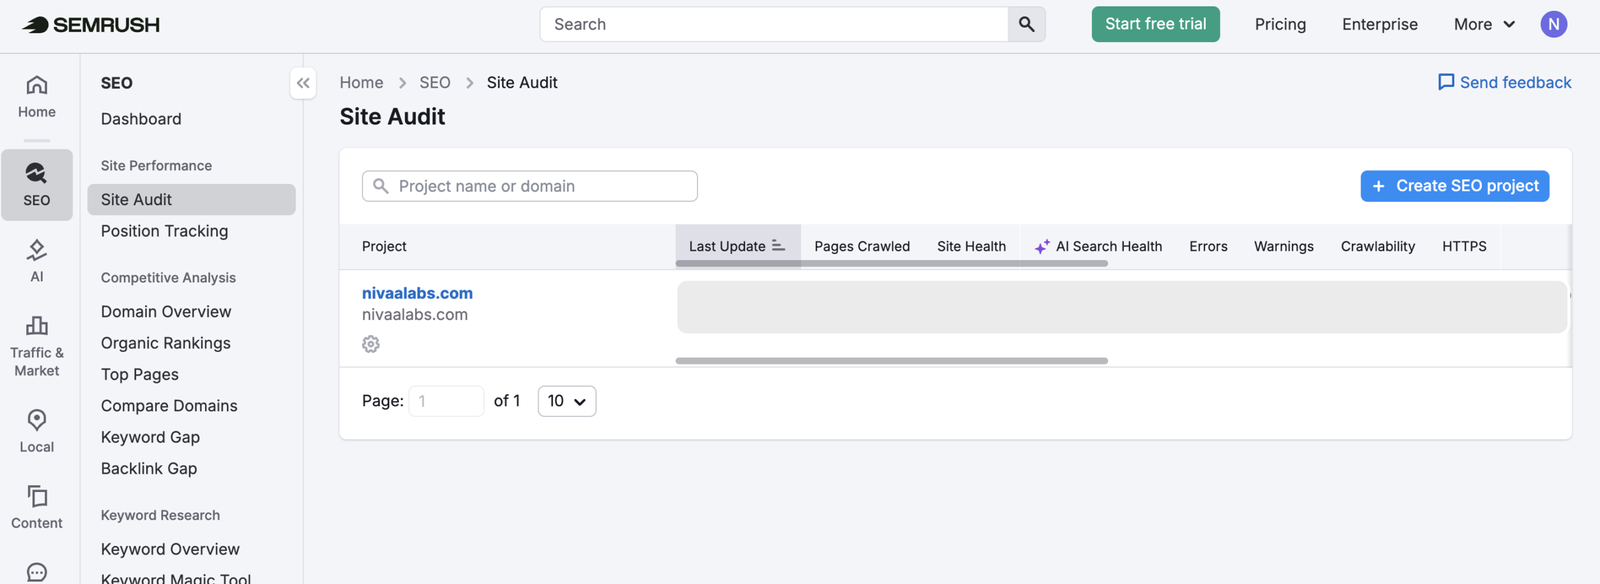The height and width of the screenshot is (584, 1600).
Task: Click the Home breadcrumb
Action: (361, 82)
